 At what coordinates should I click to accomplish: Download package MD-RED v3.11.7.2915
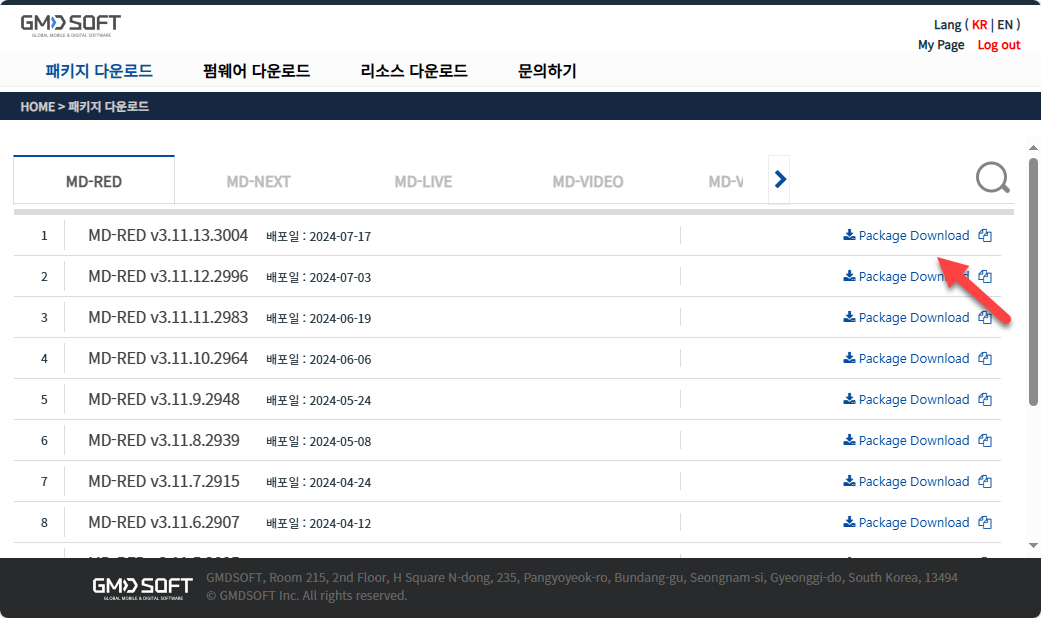point(906,482)
